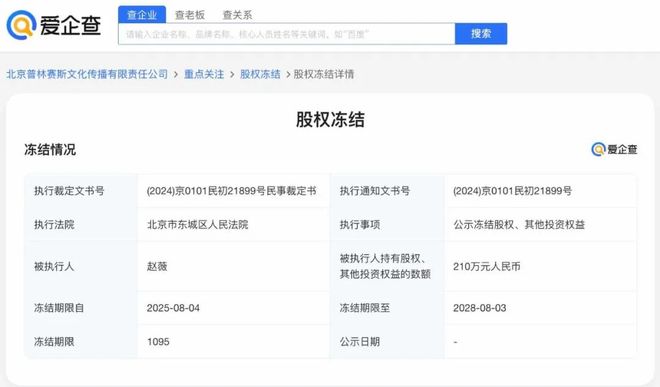Open the 股权冻结 breadcrumb link

260,74
